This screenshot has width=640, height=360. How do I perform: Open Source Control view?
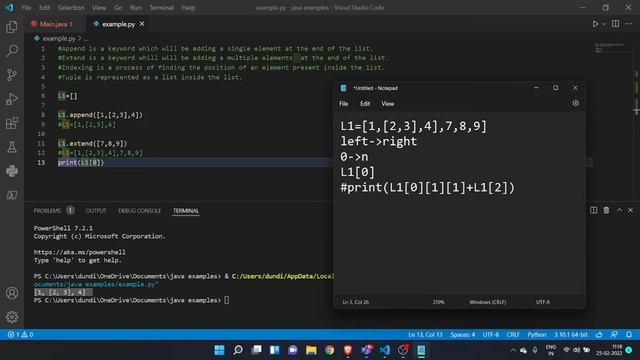coord(12,75)
